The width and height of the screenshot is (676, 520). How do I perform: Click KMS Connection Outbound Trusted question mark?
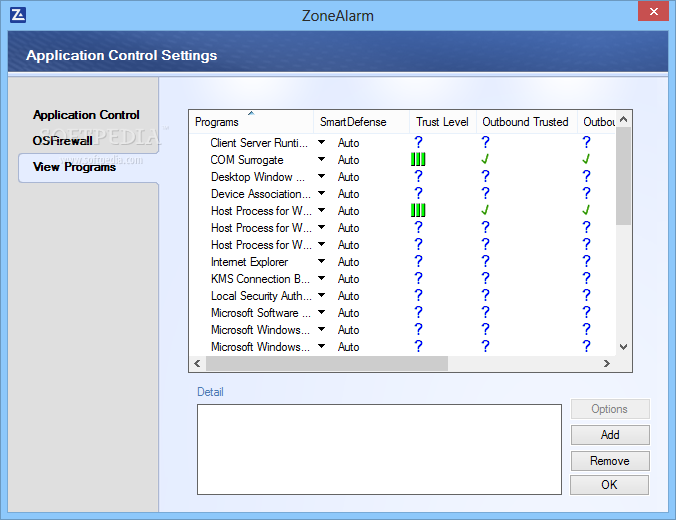pyautogui.click(x=485, y=279)
